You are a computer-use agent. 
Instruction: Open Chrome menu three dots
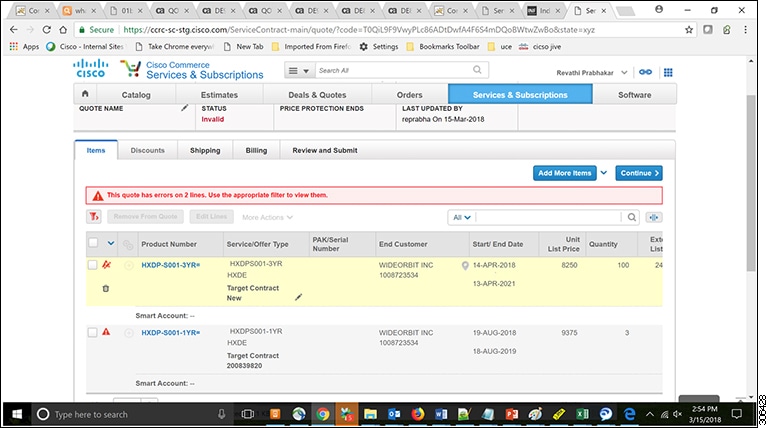click(x=745, y=30)
